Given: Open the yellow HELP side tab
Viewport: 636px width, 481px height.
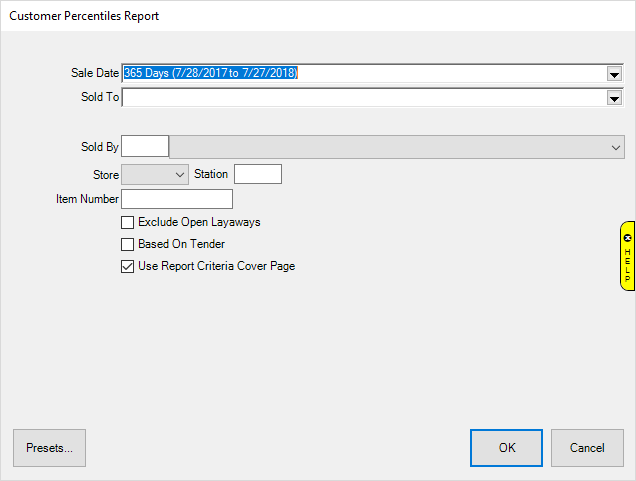Looking at the screenshot, I should coord(628,263).
